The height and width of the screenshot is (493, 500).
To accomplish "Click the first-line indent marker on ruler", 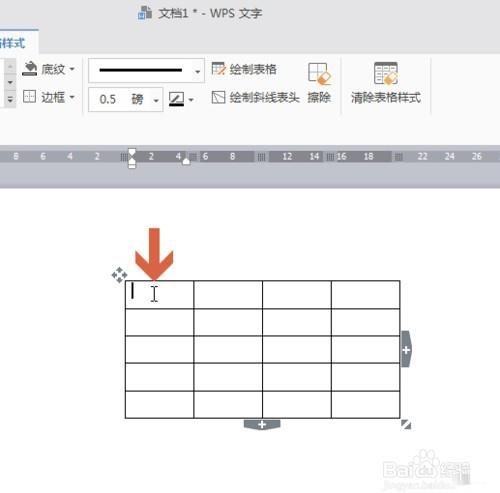I will (132, 153).
